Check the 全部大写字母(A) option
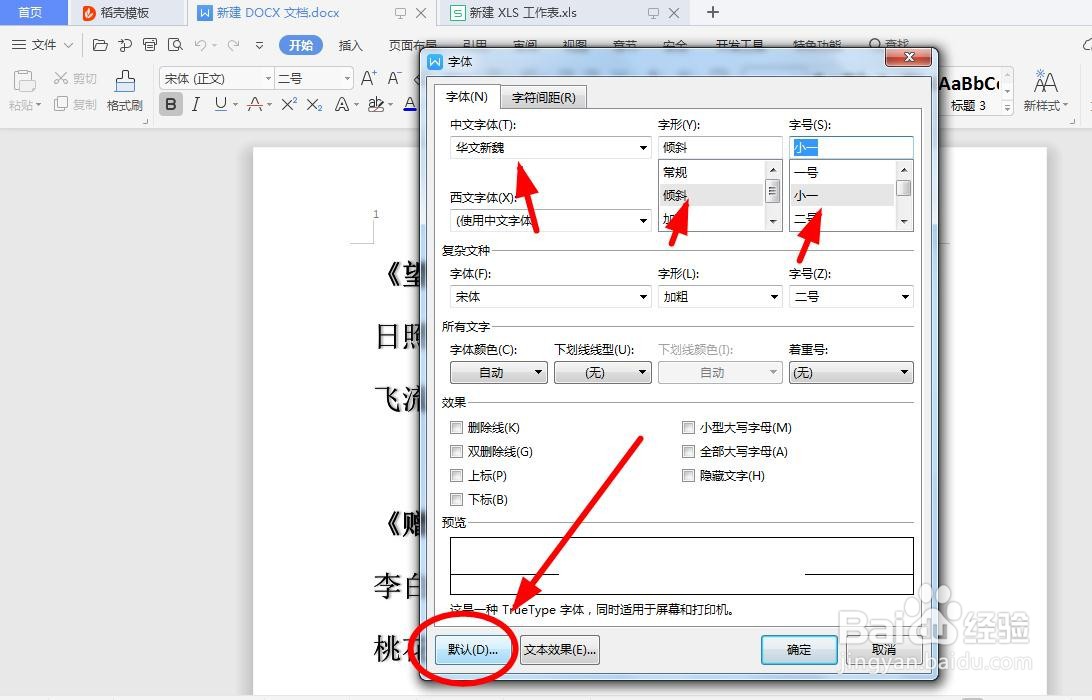Image resolution: width=1092 pixels, height=700 pixels. (x=688, y=451)
